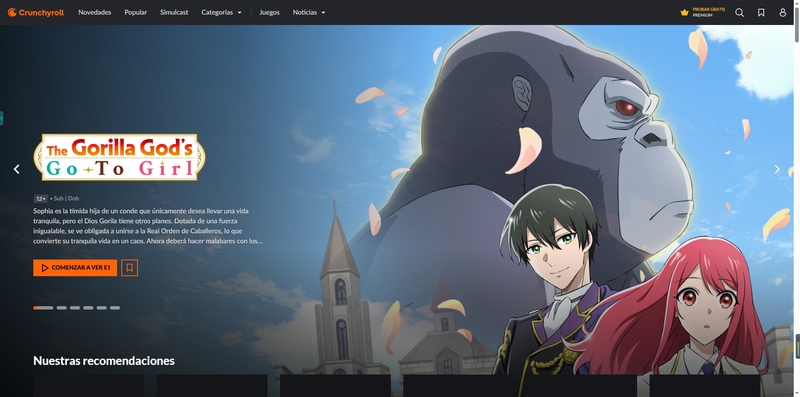Click the series description starting "Sophia es la tímida"
The image size is (800, 397).
(148, 226)
